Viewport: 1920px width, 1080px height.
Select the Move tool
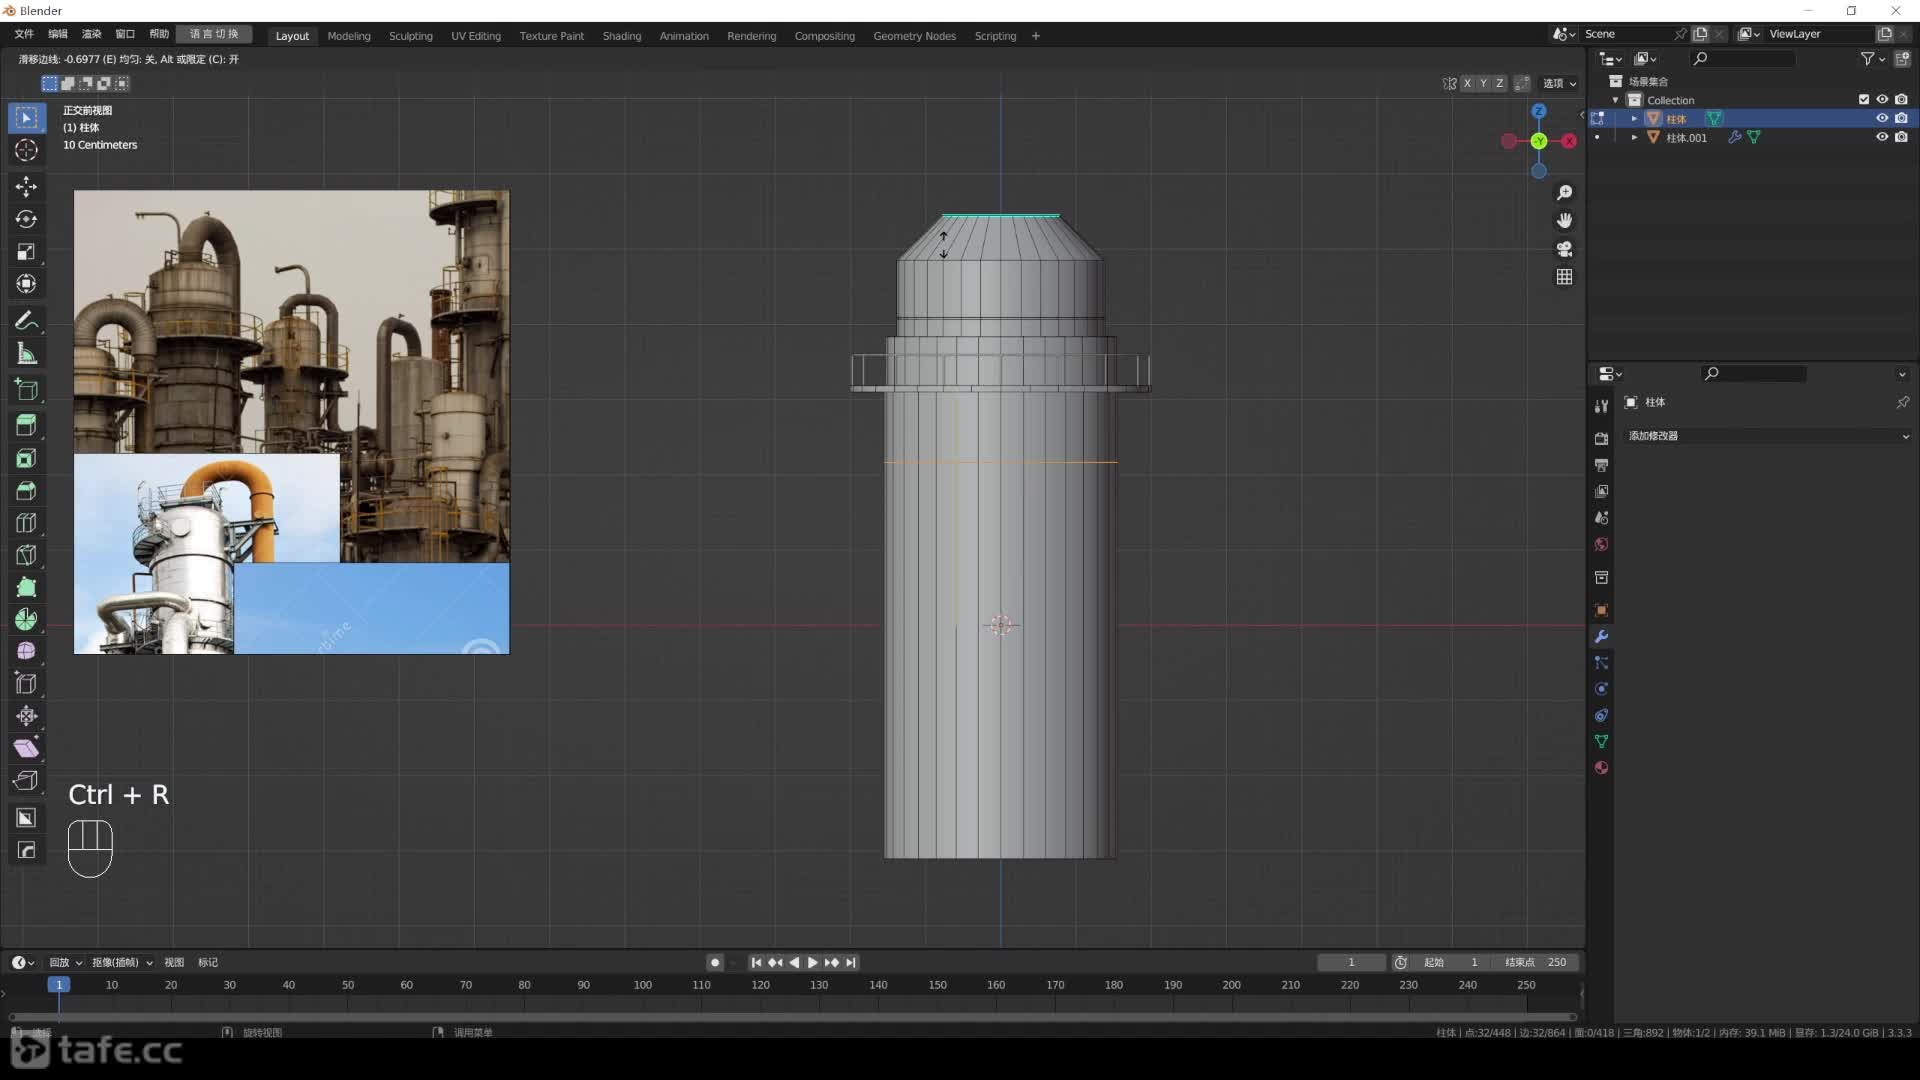click(x=26, y=187)
